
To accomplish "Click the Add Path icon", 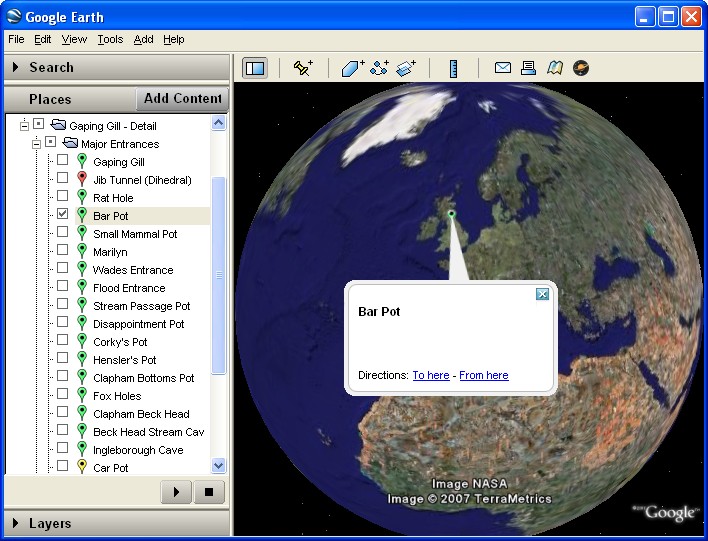I will click(379, 68).
